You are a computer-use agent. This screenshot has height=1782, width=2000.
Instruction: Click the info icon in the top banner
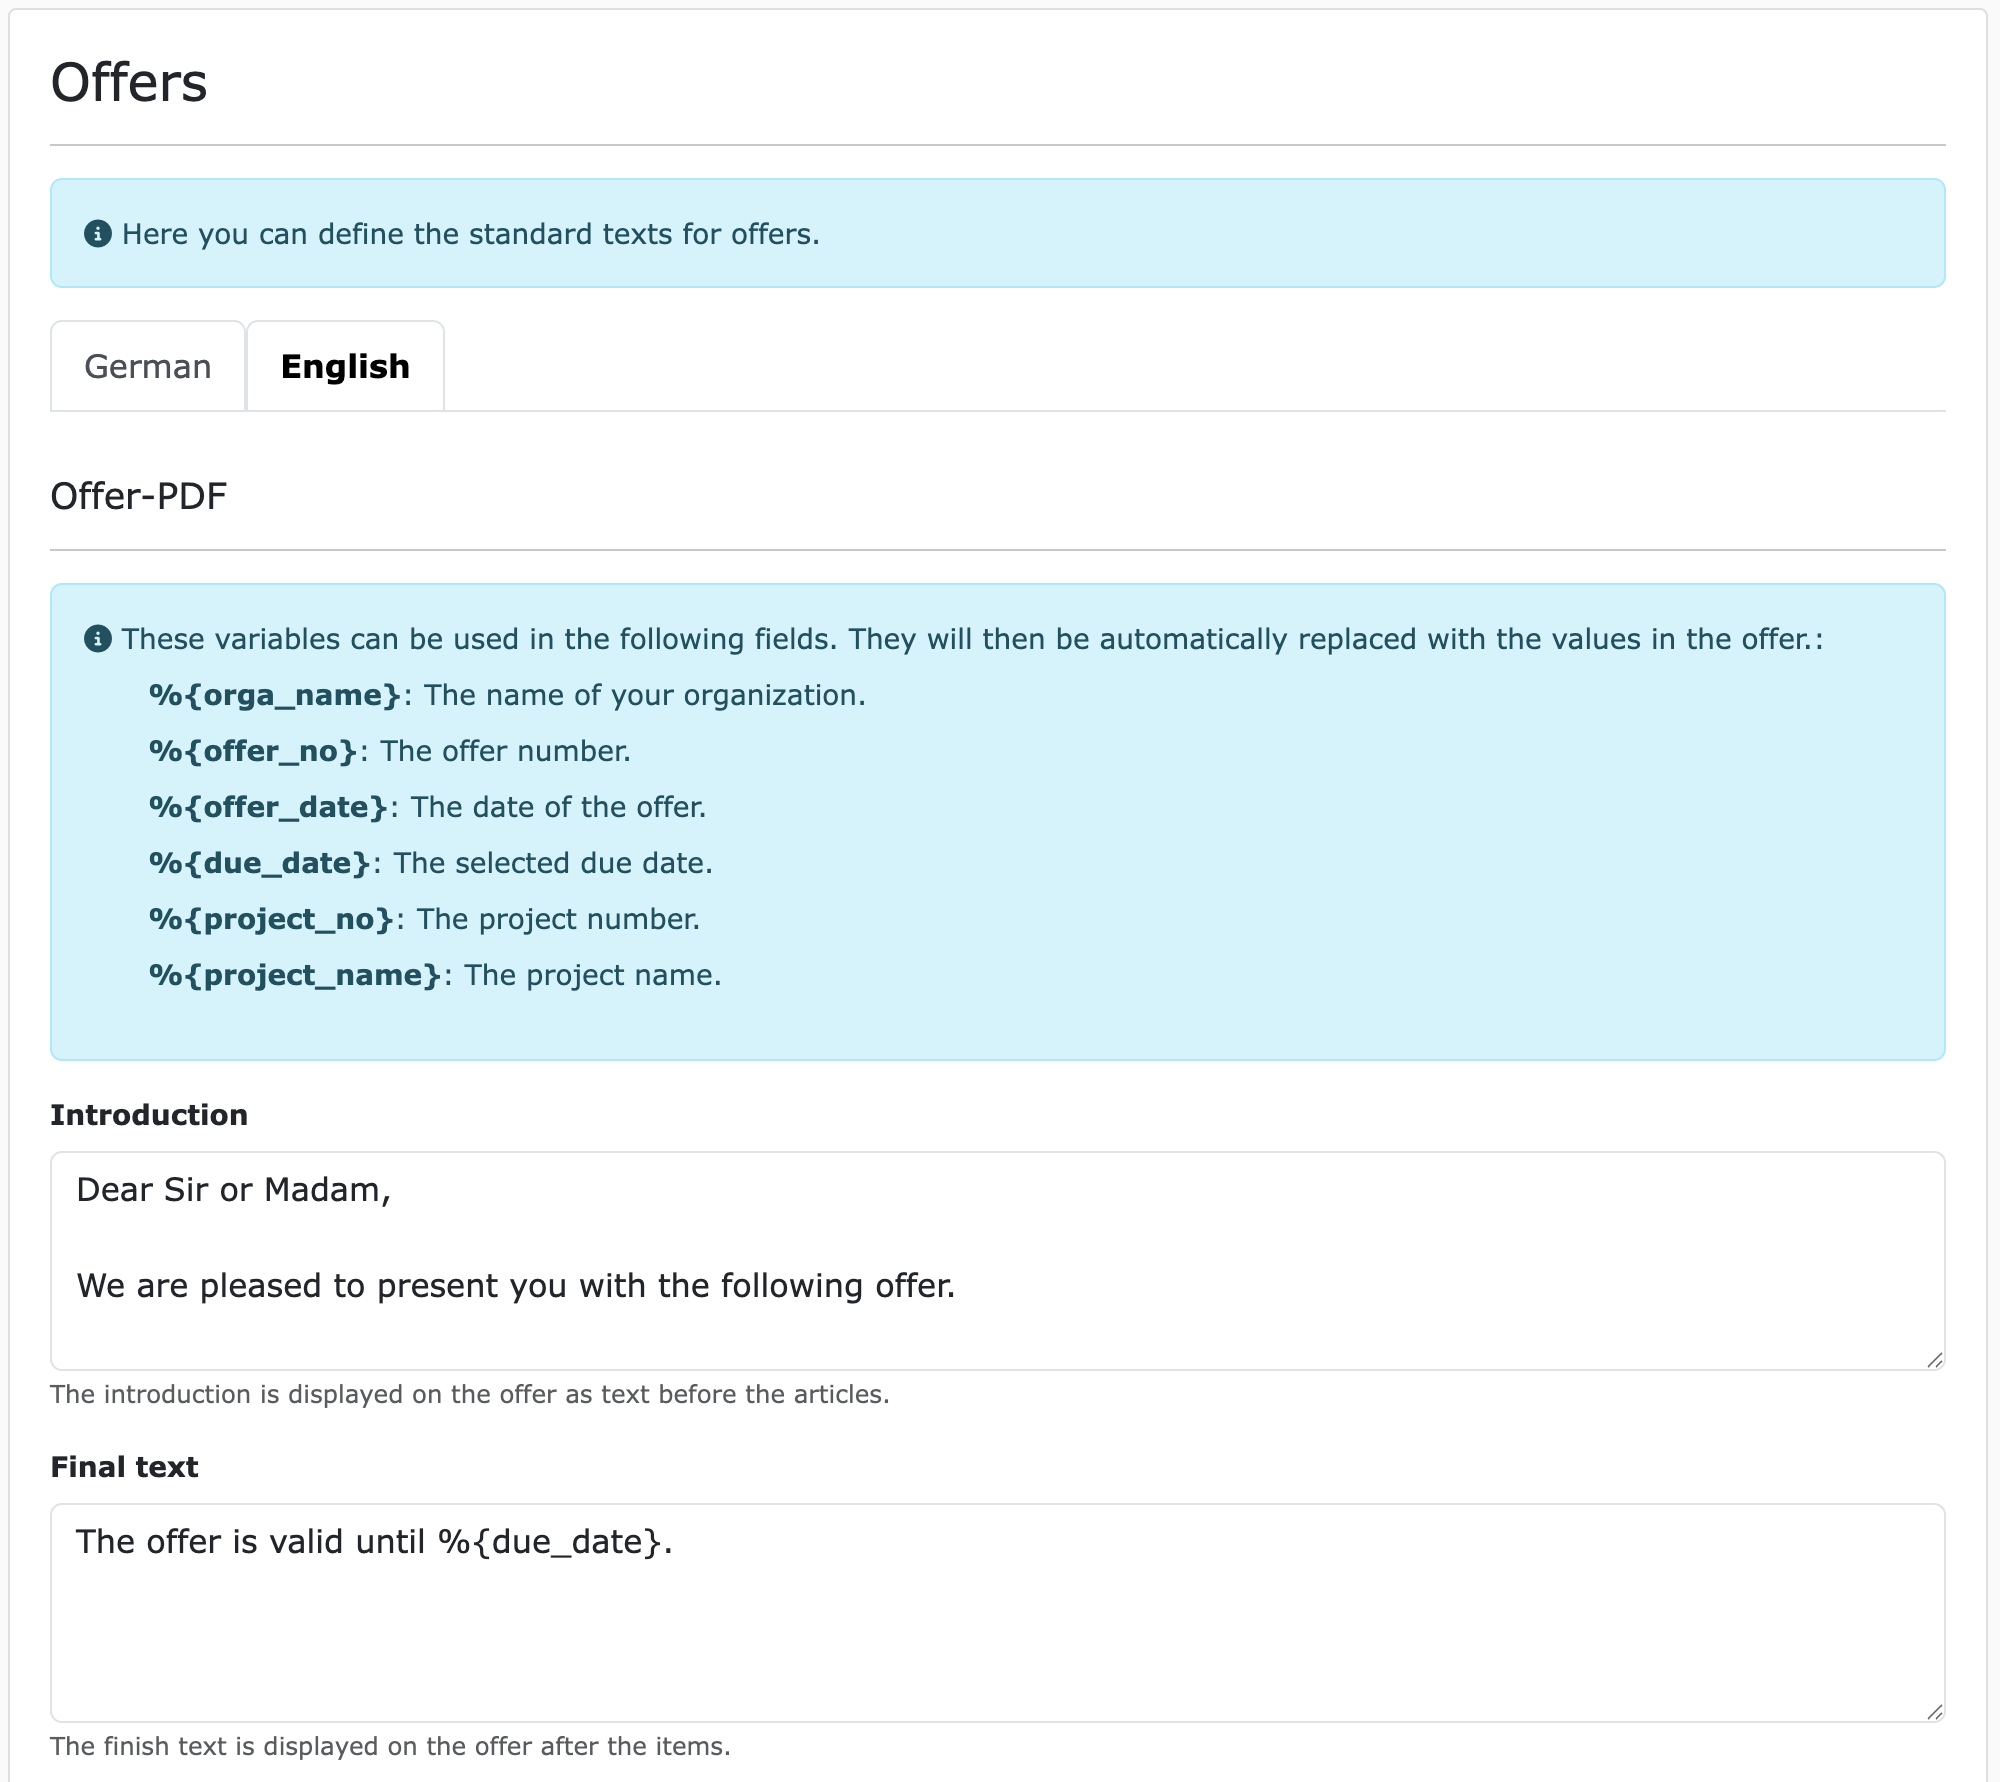pyautogui.click(x=97, y=233)
